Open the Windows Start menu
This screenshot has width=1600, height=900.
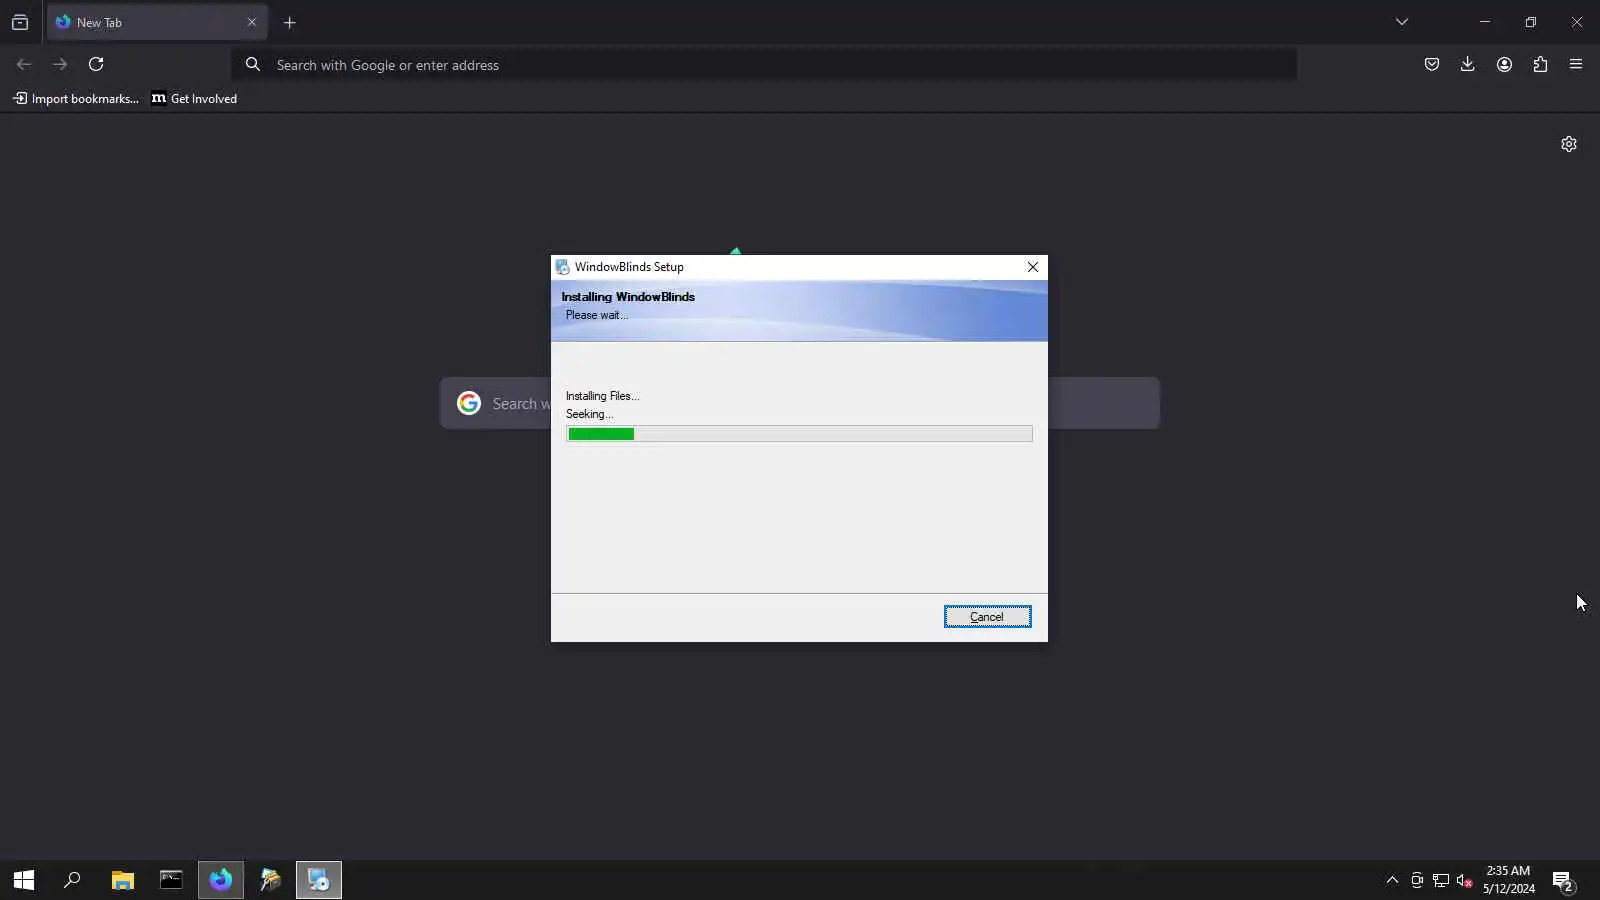pyautogui.click(x=24, y=880)
